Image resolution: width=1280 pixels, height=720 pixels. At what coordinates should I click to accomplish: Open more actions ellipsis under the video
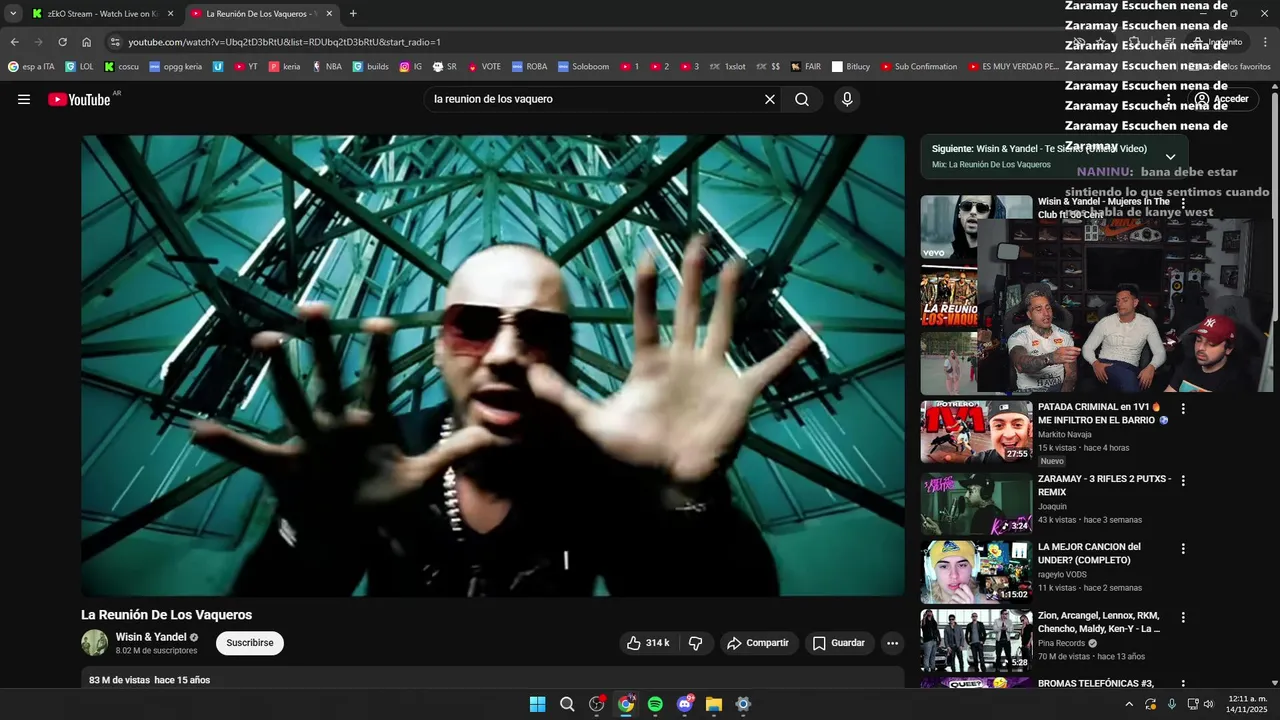click(893, 643)
